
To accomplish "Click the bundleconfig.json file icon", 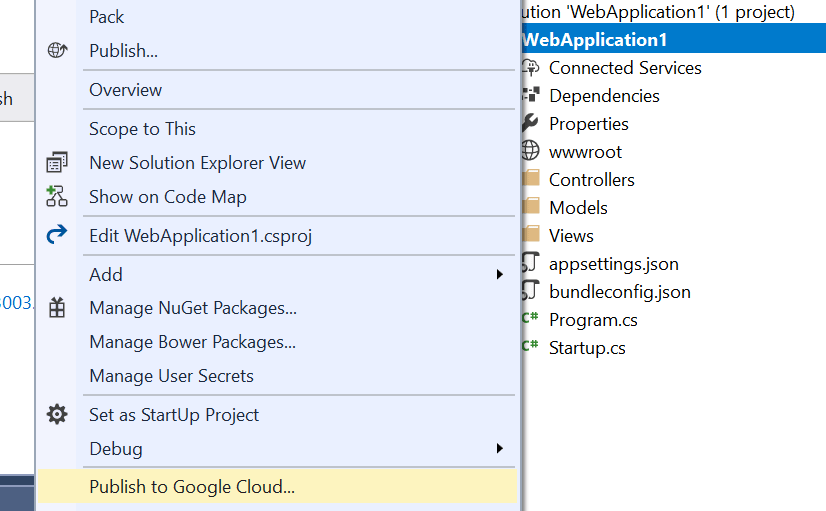I will tap(530, 290).
